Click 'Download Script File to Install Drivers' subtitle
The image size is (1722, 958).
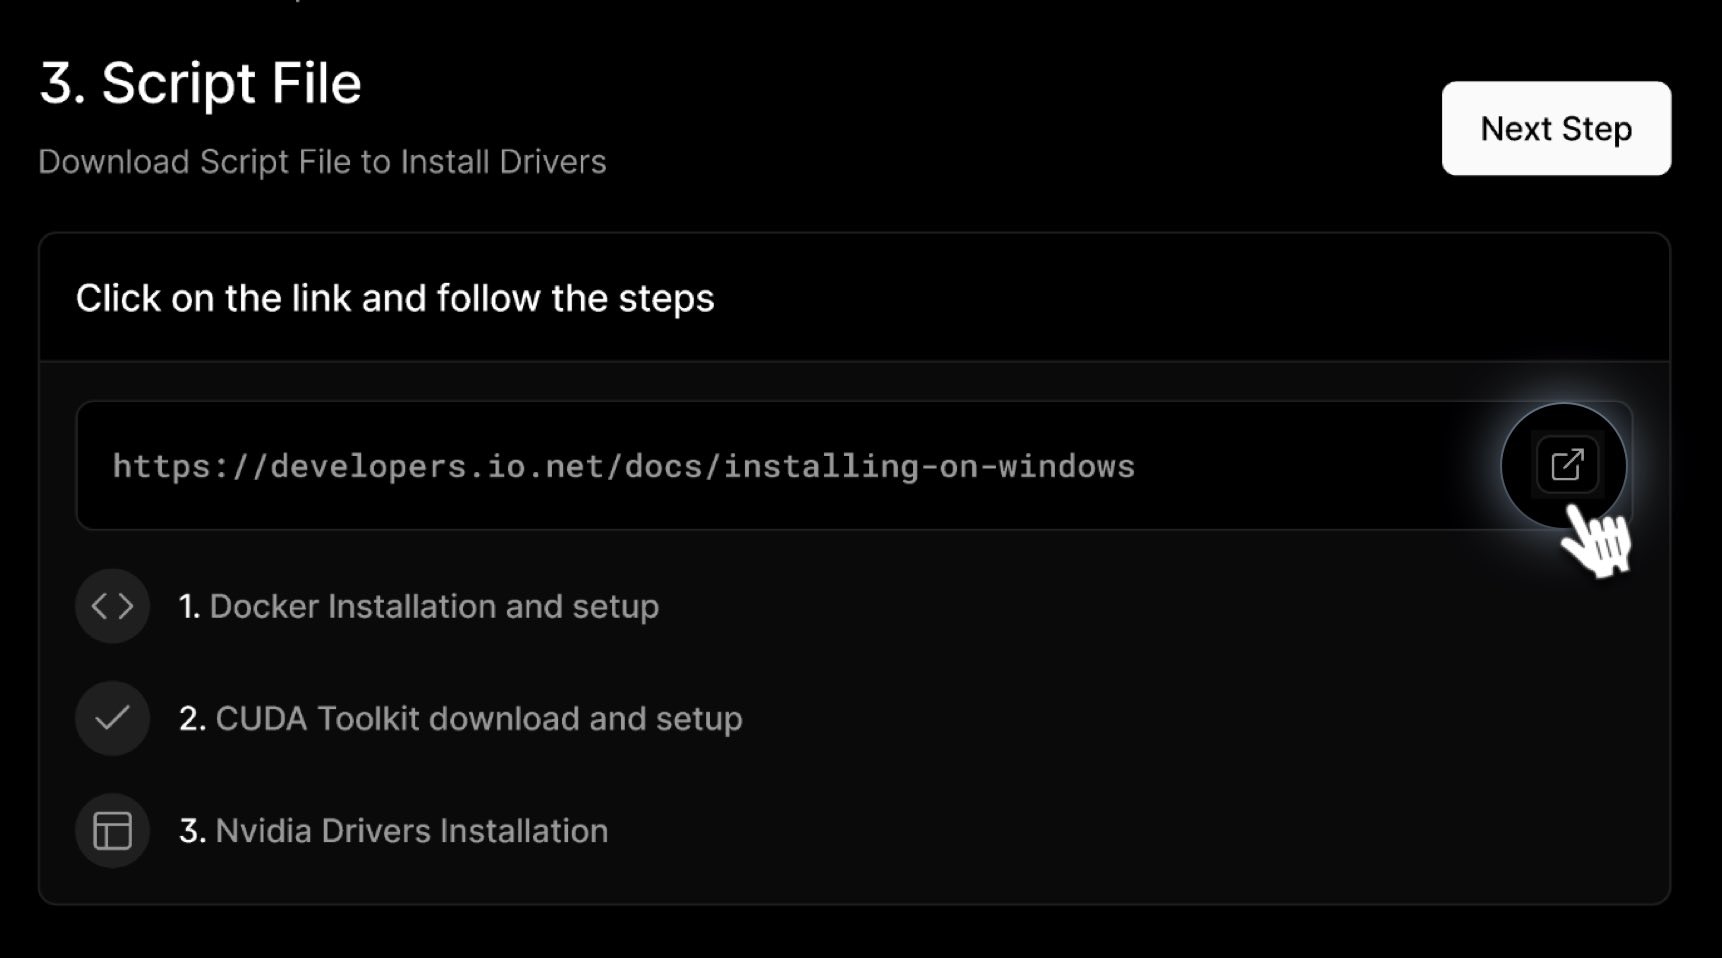(x=322, y=161)
